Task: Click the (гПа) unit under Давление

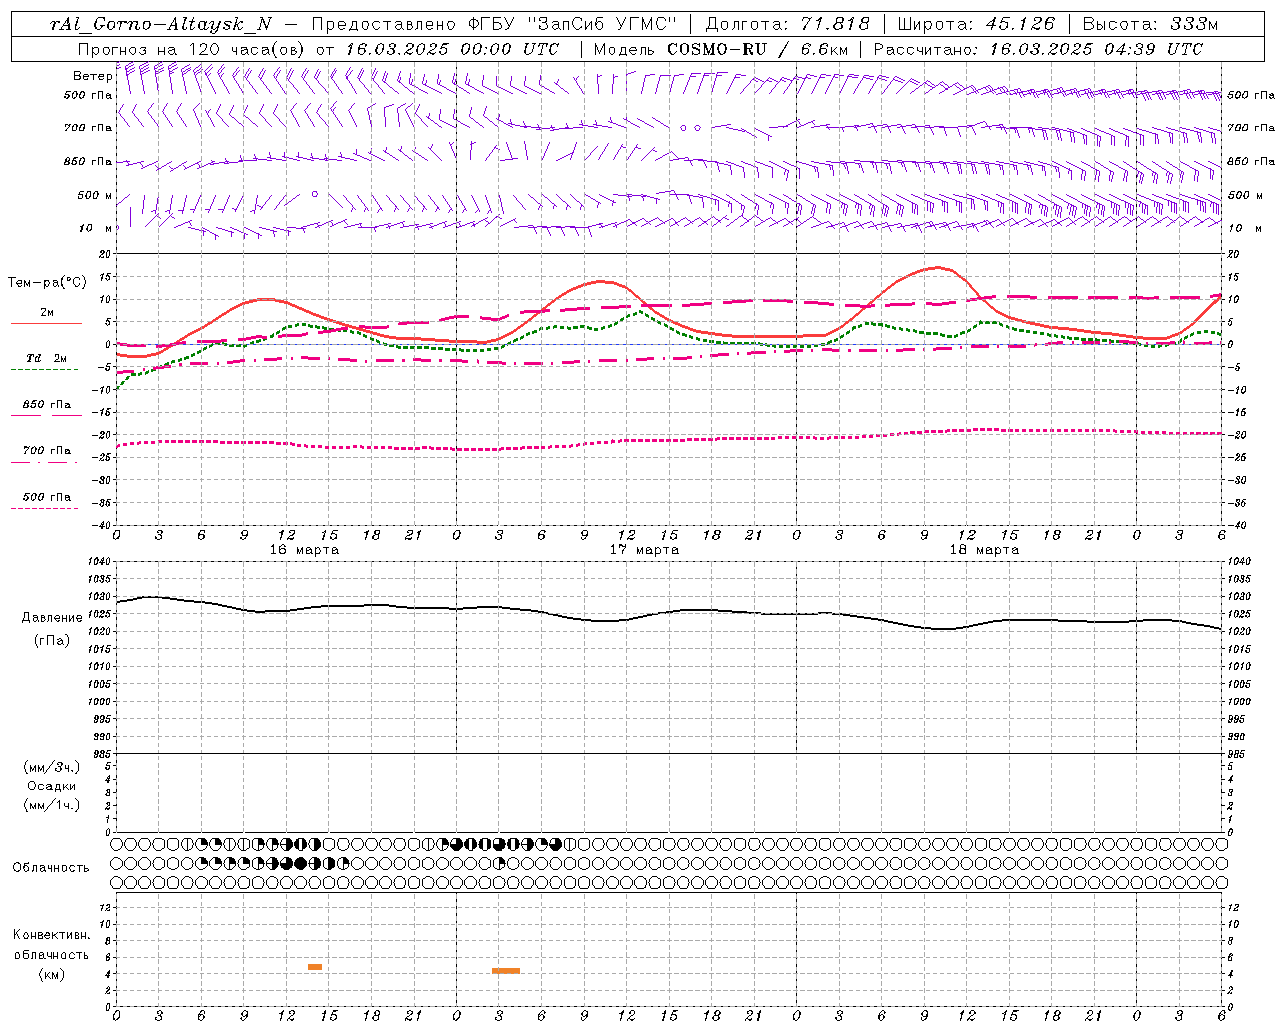Action: (x=52, y=640)
